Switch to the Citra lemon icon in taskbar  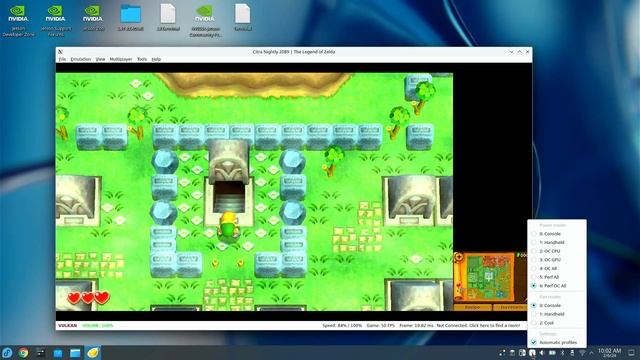[x=93, y=353]
